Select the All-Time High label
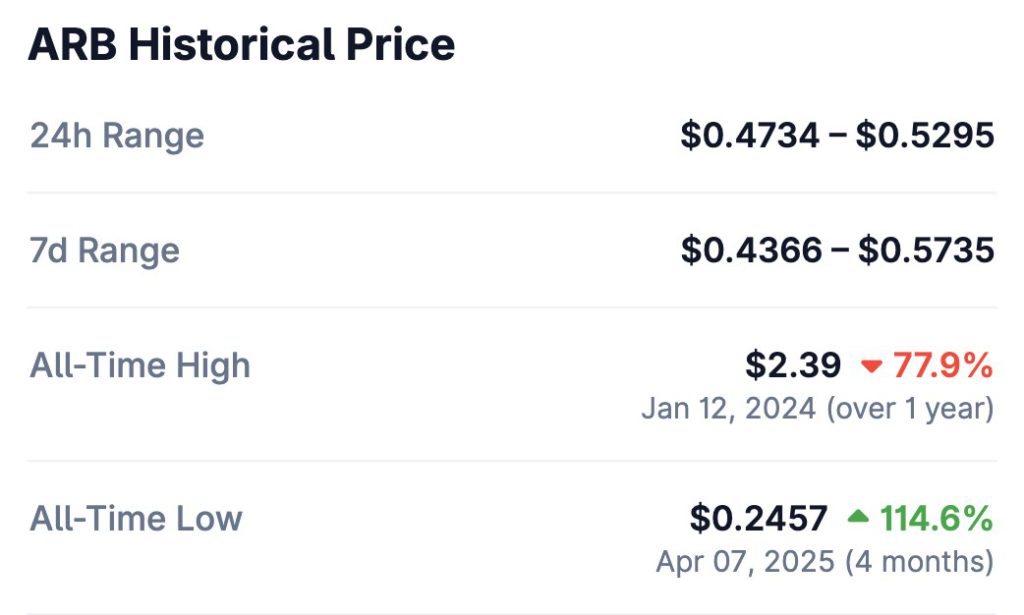Image resolution: width=1024 pixels, height=615 pixels. pyautogui.click(x=140, y=366)
